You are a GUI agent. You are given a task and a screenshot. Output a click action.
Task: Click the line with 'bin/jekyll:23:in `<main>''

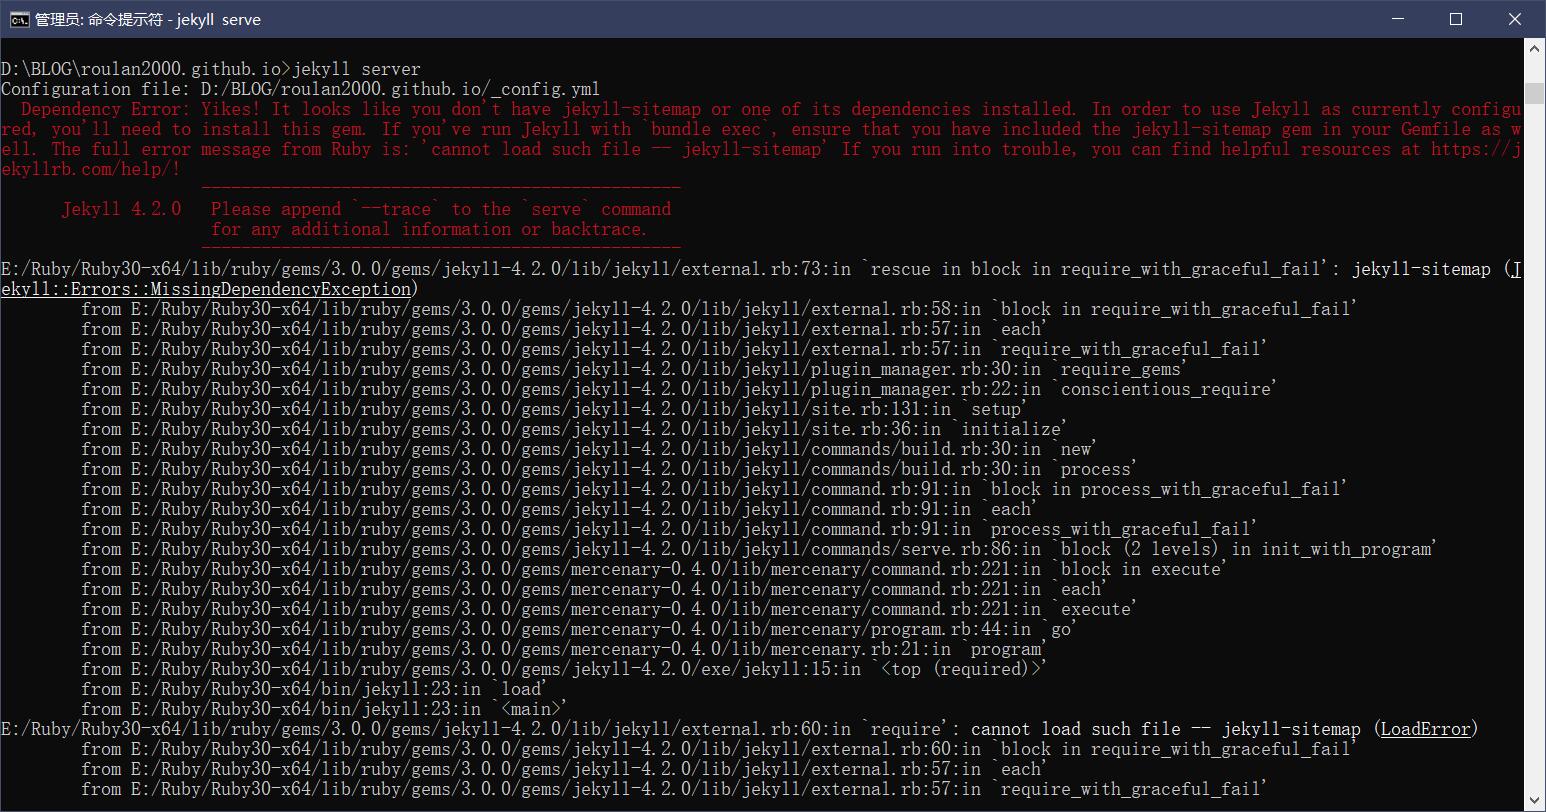(324, 709)
